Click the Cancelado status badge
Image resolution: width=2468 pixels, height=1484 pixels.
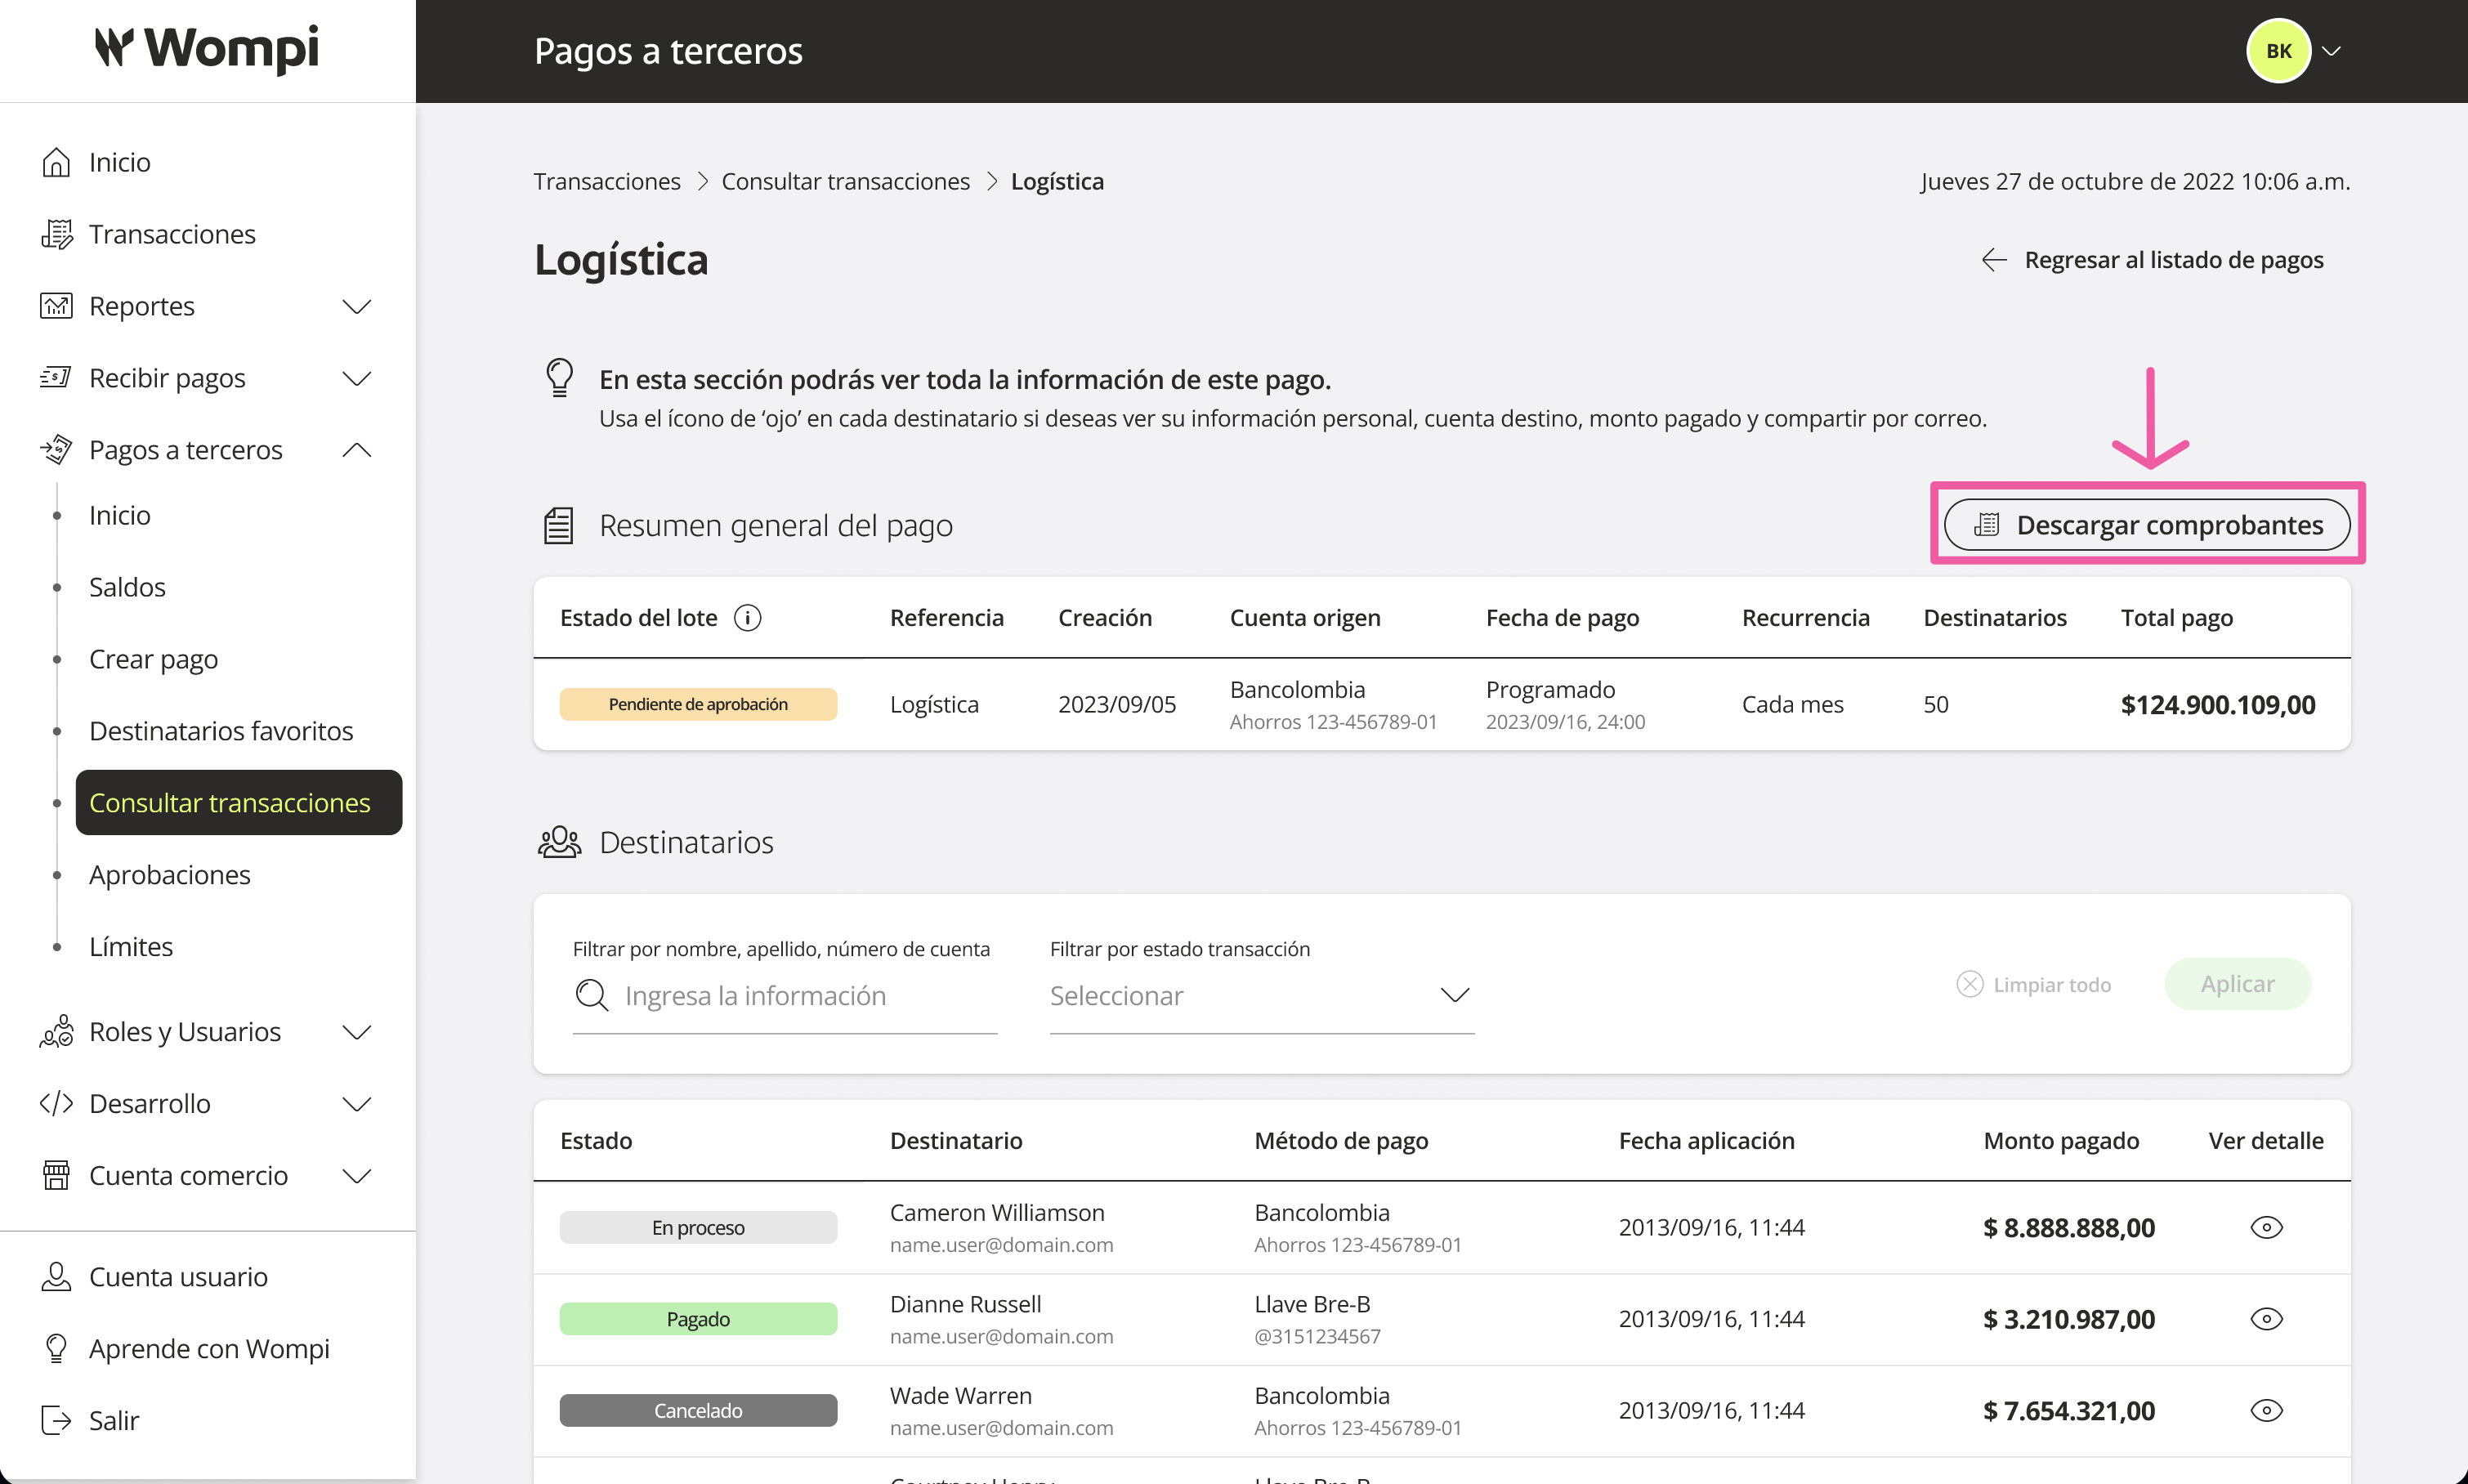pos(698,1411)
